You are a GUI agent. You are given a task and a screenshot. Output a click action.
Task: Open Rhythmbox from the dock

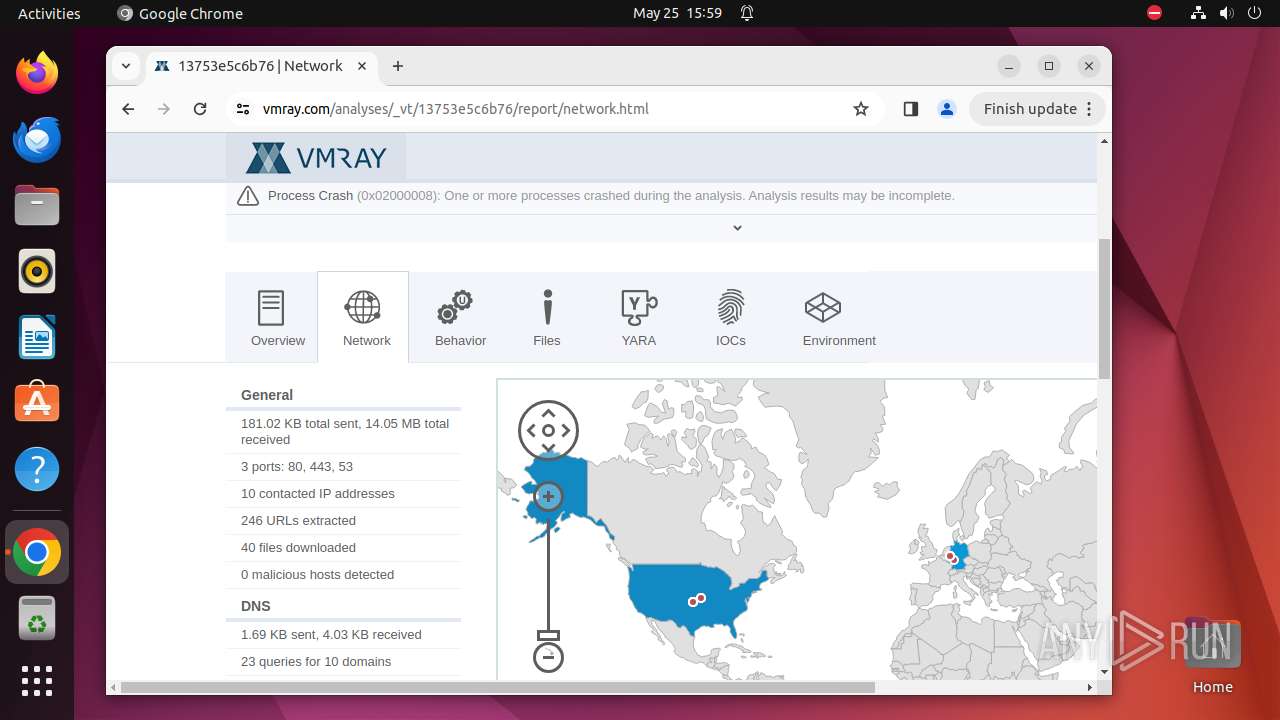(x=37, y=271)
